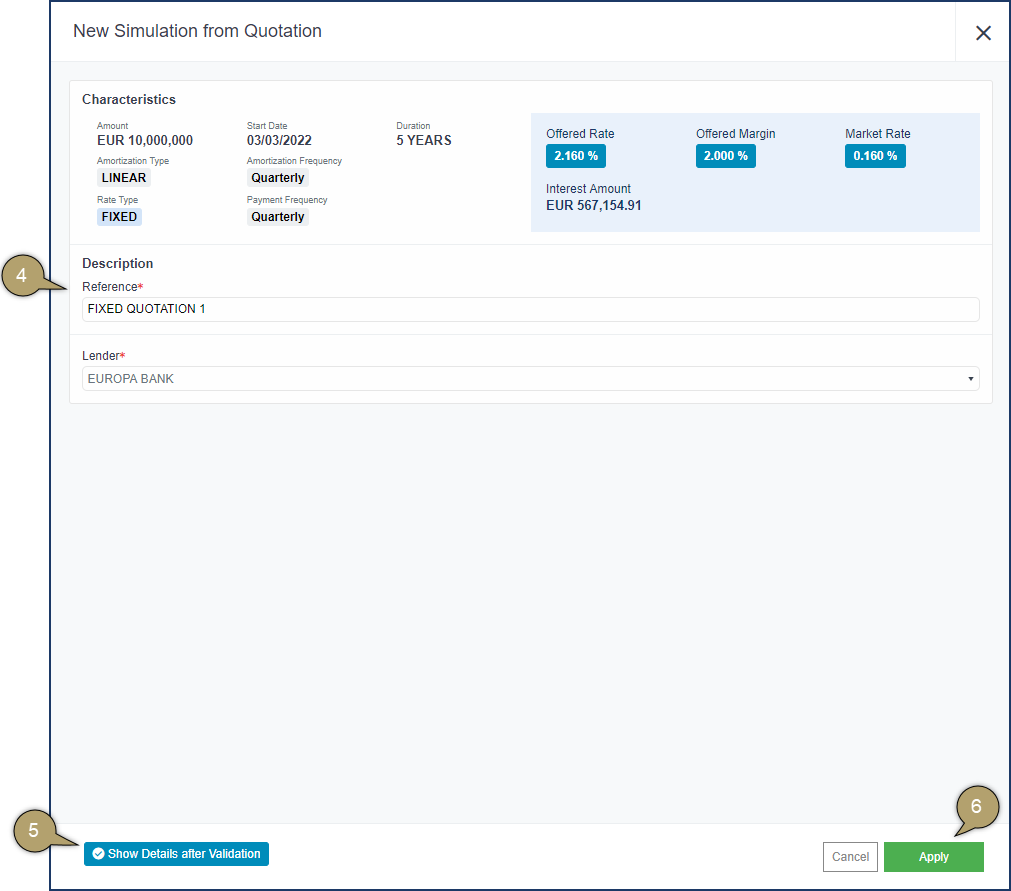Click the callout marker number 5
1011x891 pixels.
tap(34, 830)
